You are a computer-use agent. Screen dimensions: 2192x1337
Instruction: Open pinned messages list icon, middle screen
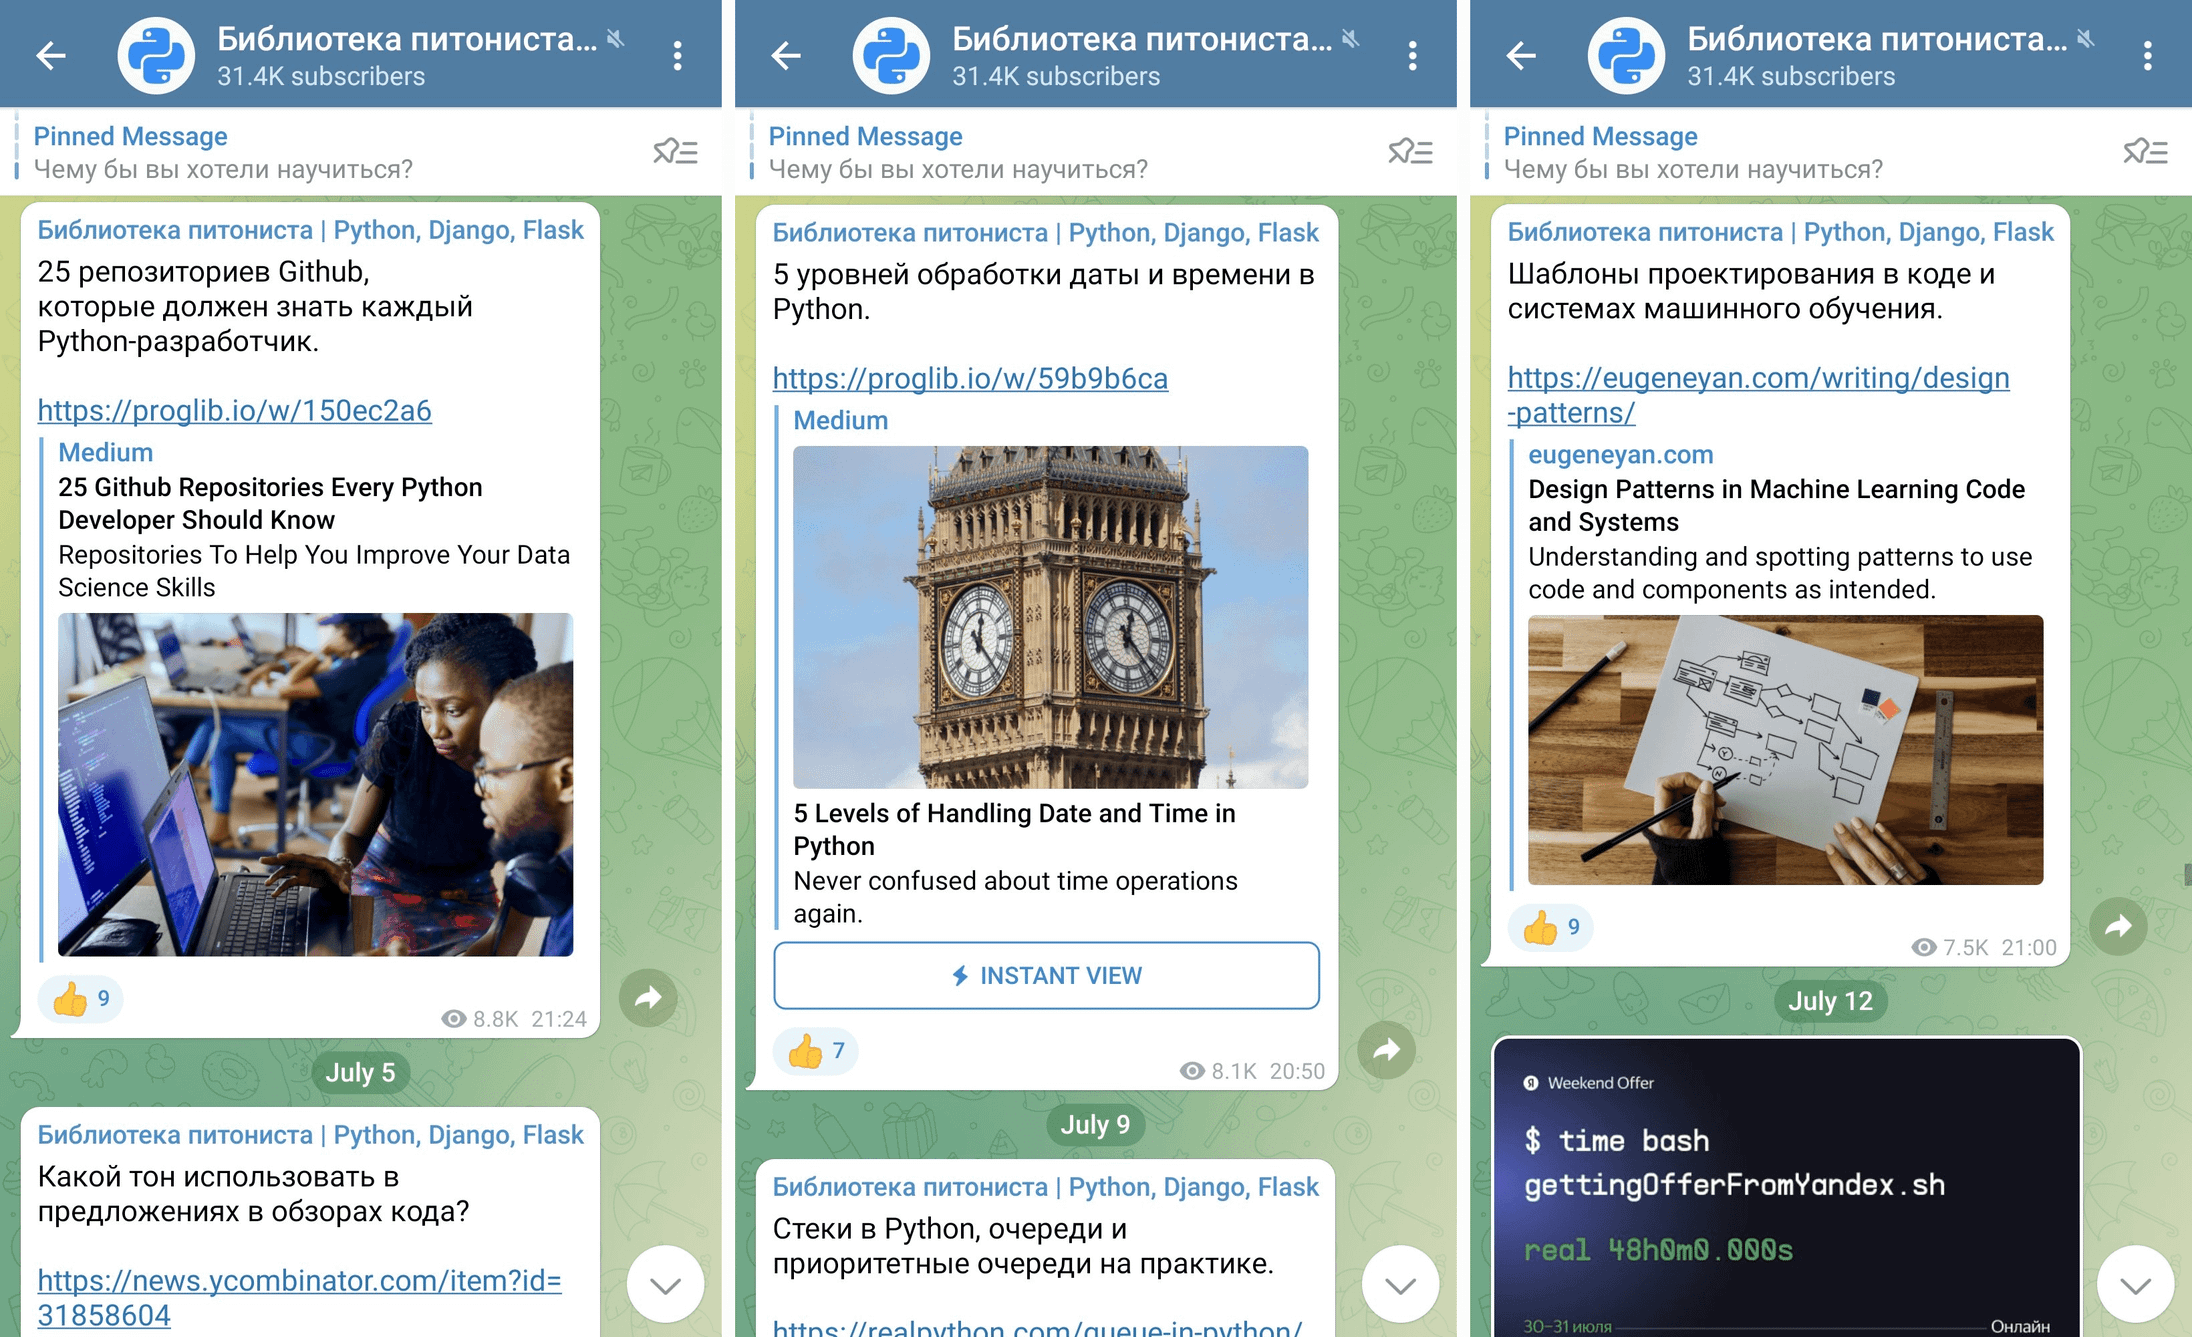tap(1411, 152)
